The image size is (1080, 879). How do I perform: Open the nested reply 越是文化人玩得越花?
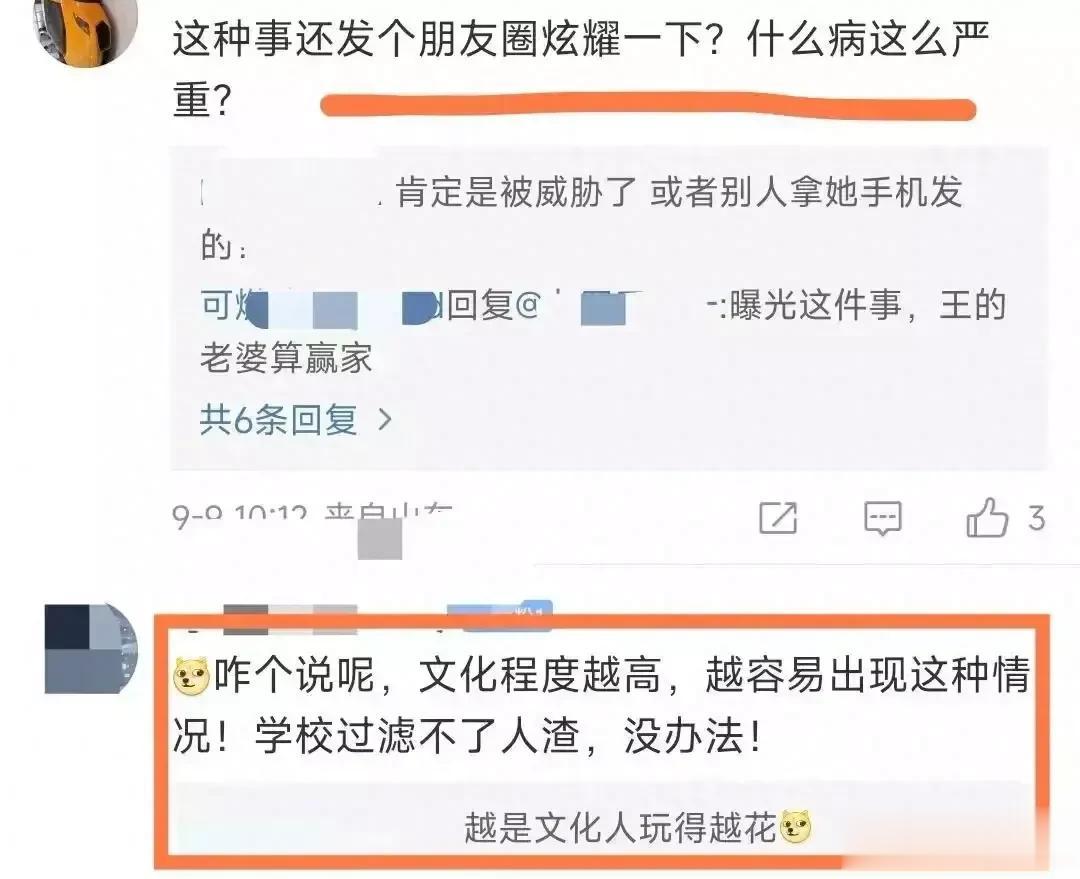(x=637, y=827)
